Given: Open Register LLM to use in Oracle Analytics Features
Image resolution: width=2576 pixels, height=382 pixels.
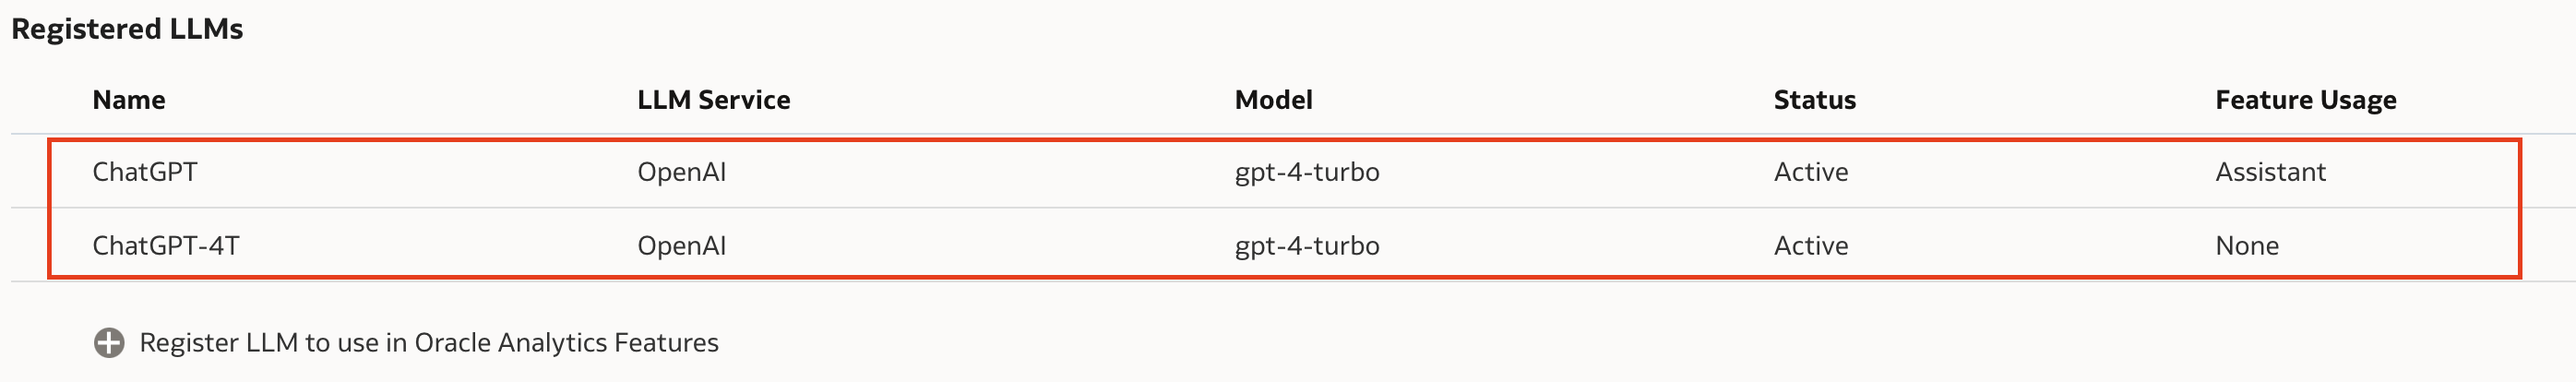Looking at the screenshot, I should [429, 343].
